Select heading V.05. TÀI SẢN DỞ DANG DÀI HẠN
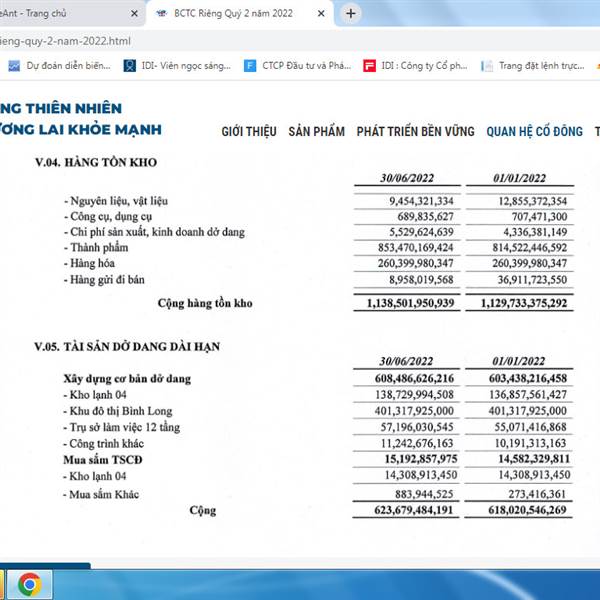Image resolution: width=600 pixels, height=600 pixels. pos(127,346)
